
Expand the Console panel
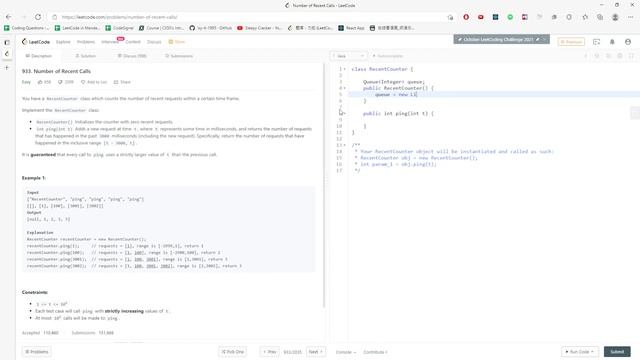(346, 352)
